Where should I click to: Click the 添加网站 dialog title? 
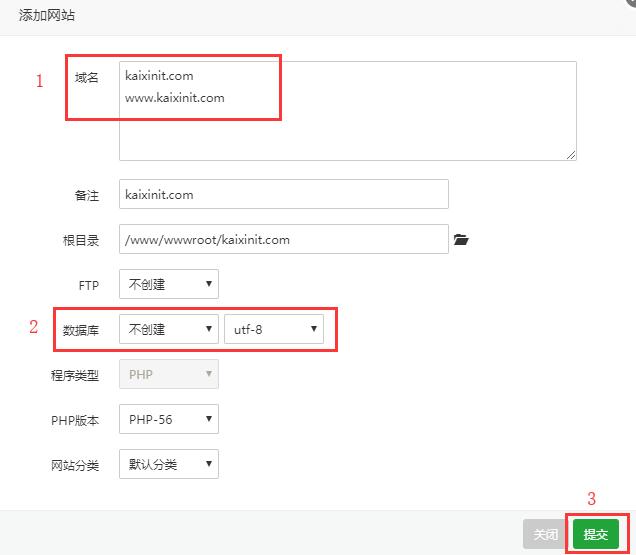pos(47,16)
